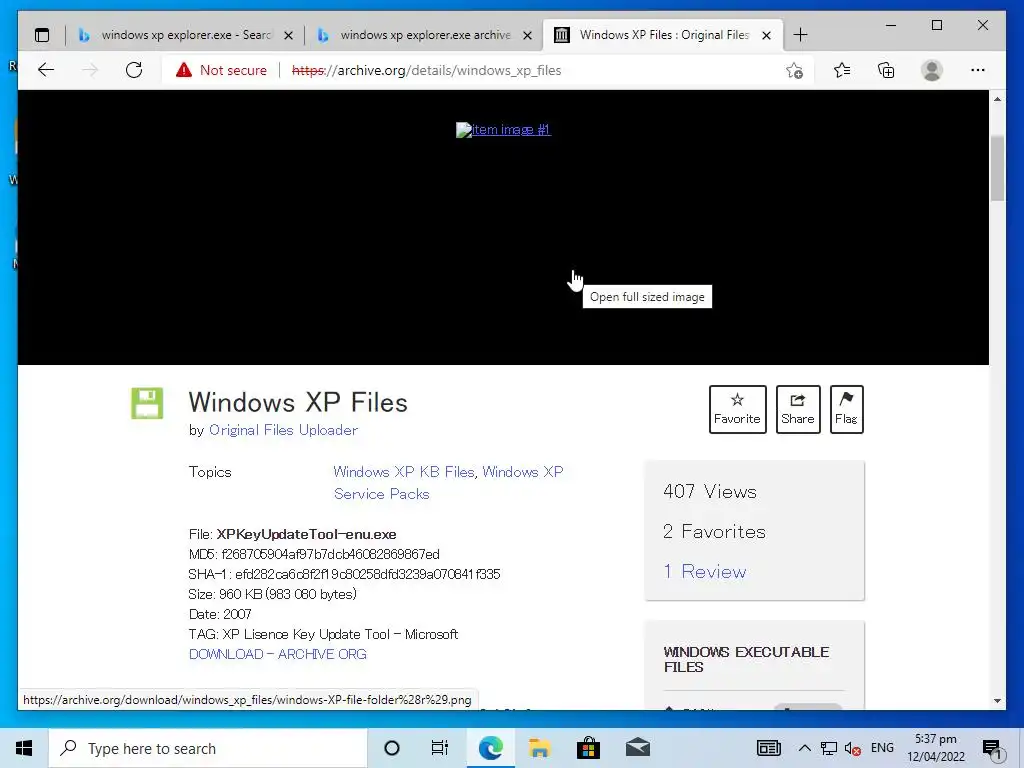
Task: Open the Mail app from the taskbar
Action: click(x=637, y=748)
